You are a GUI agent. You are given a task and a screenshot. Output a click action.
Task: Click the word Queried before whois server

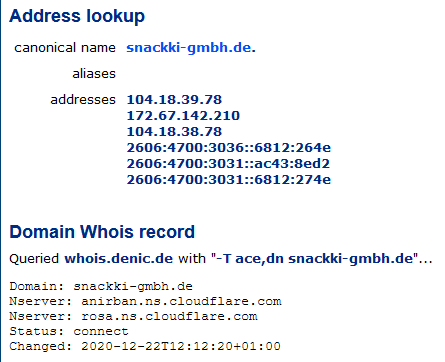coord(34,259)
